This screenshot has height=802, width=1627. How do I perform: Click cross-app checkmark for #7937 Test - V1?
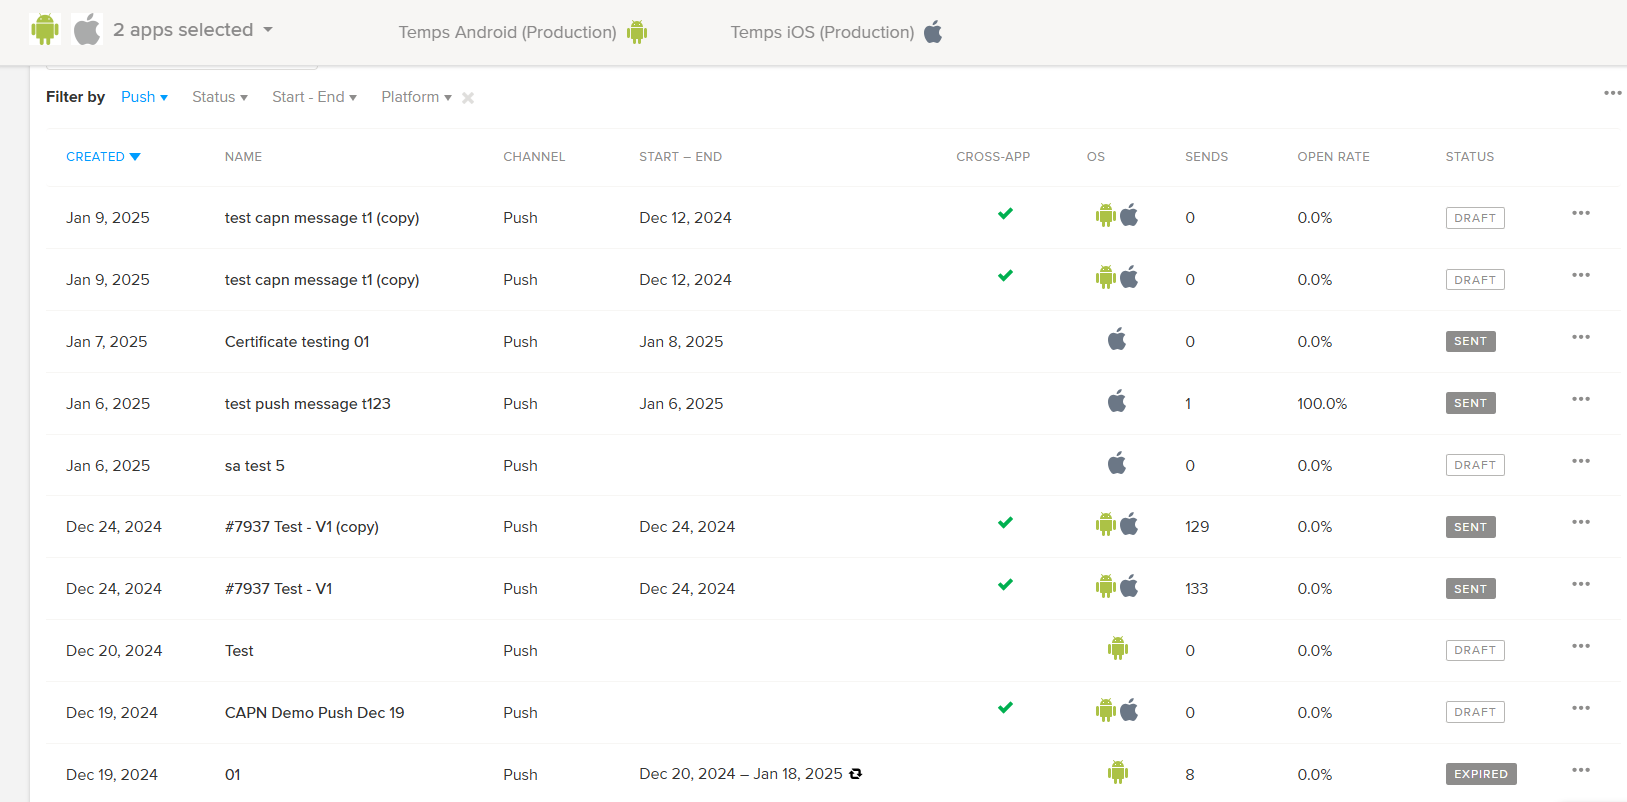click(x=1005, y=585)
